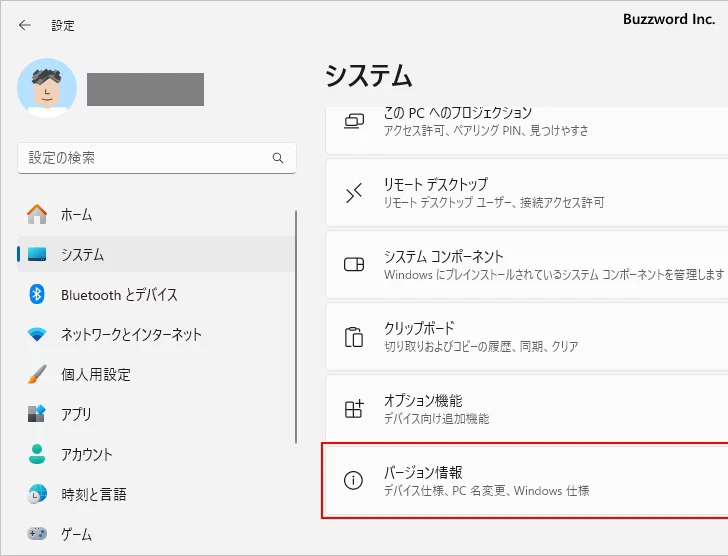Click the remote desktop arrows icon

(354, 193)
